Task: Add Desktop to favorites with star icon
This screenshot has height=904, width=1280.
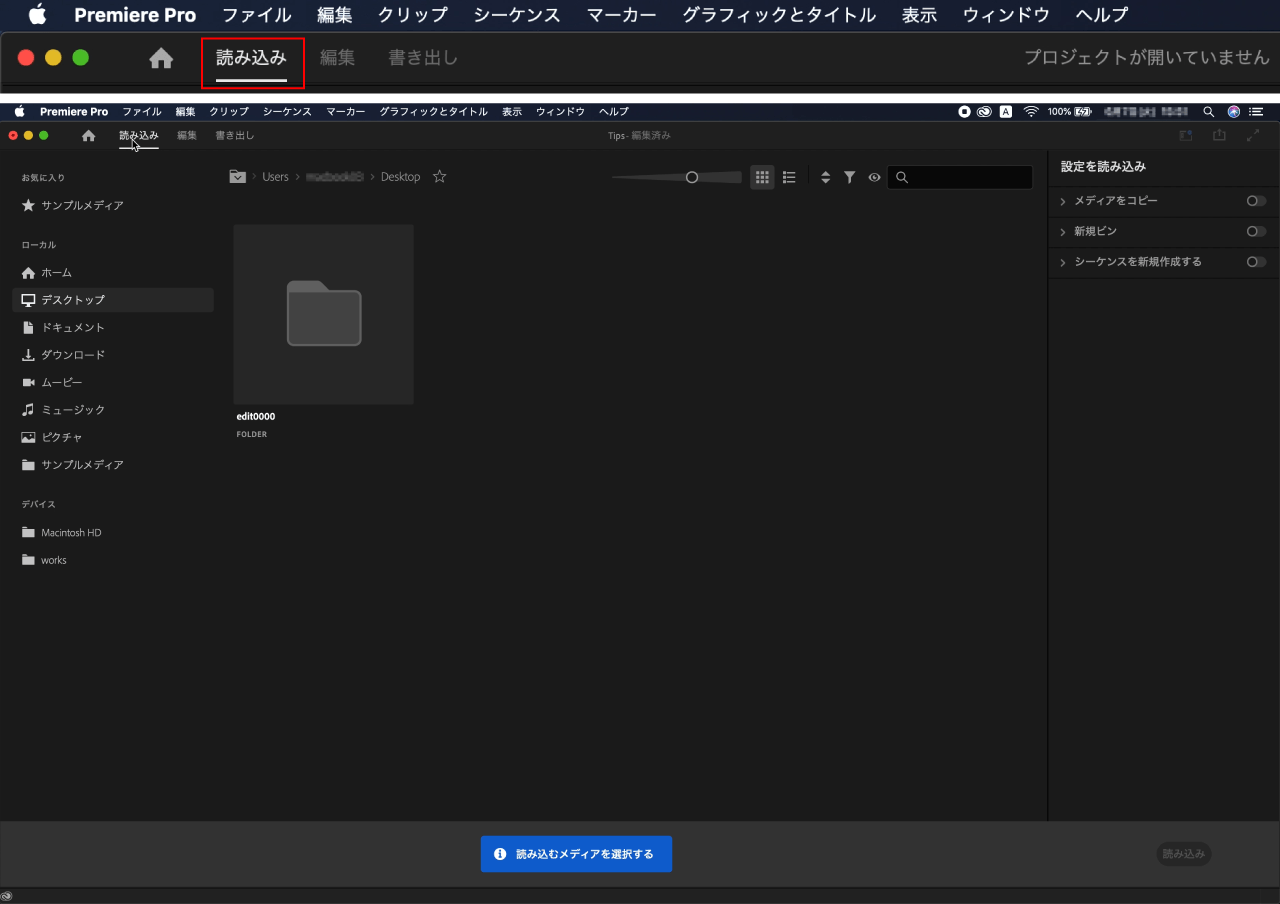Action: pos(439,177)
